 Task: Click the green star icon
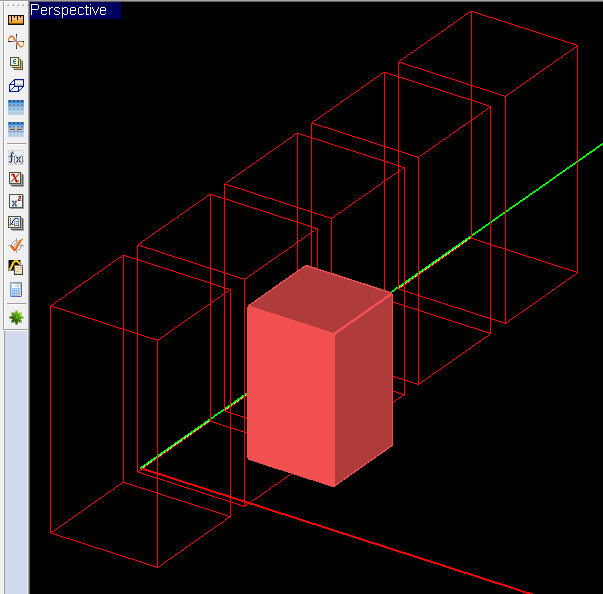pos(16,317)
